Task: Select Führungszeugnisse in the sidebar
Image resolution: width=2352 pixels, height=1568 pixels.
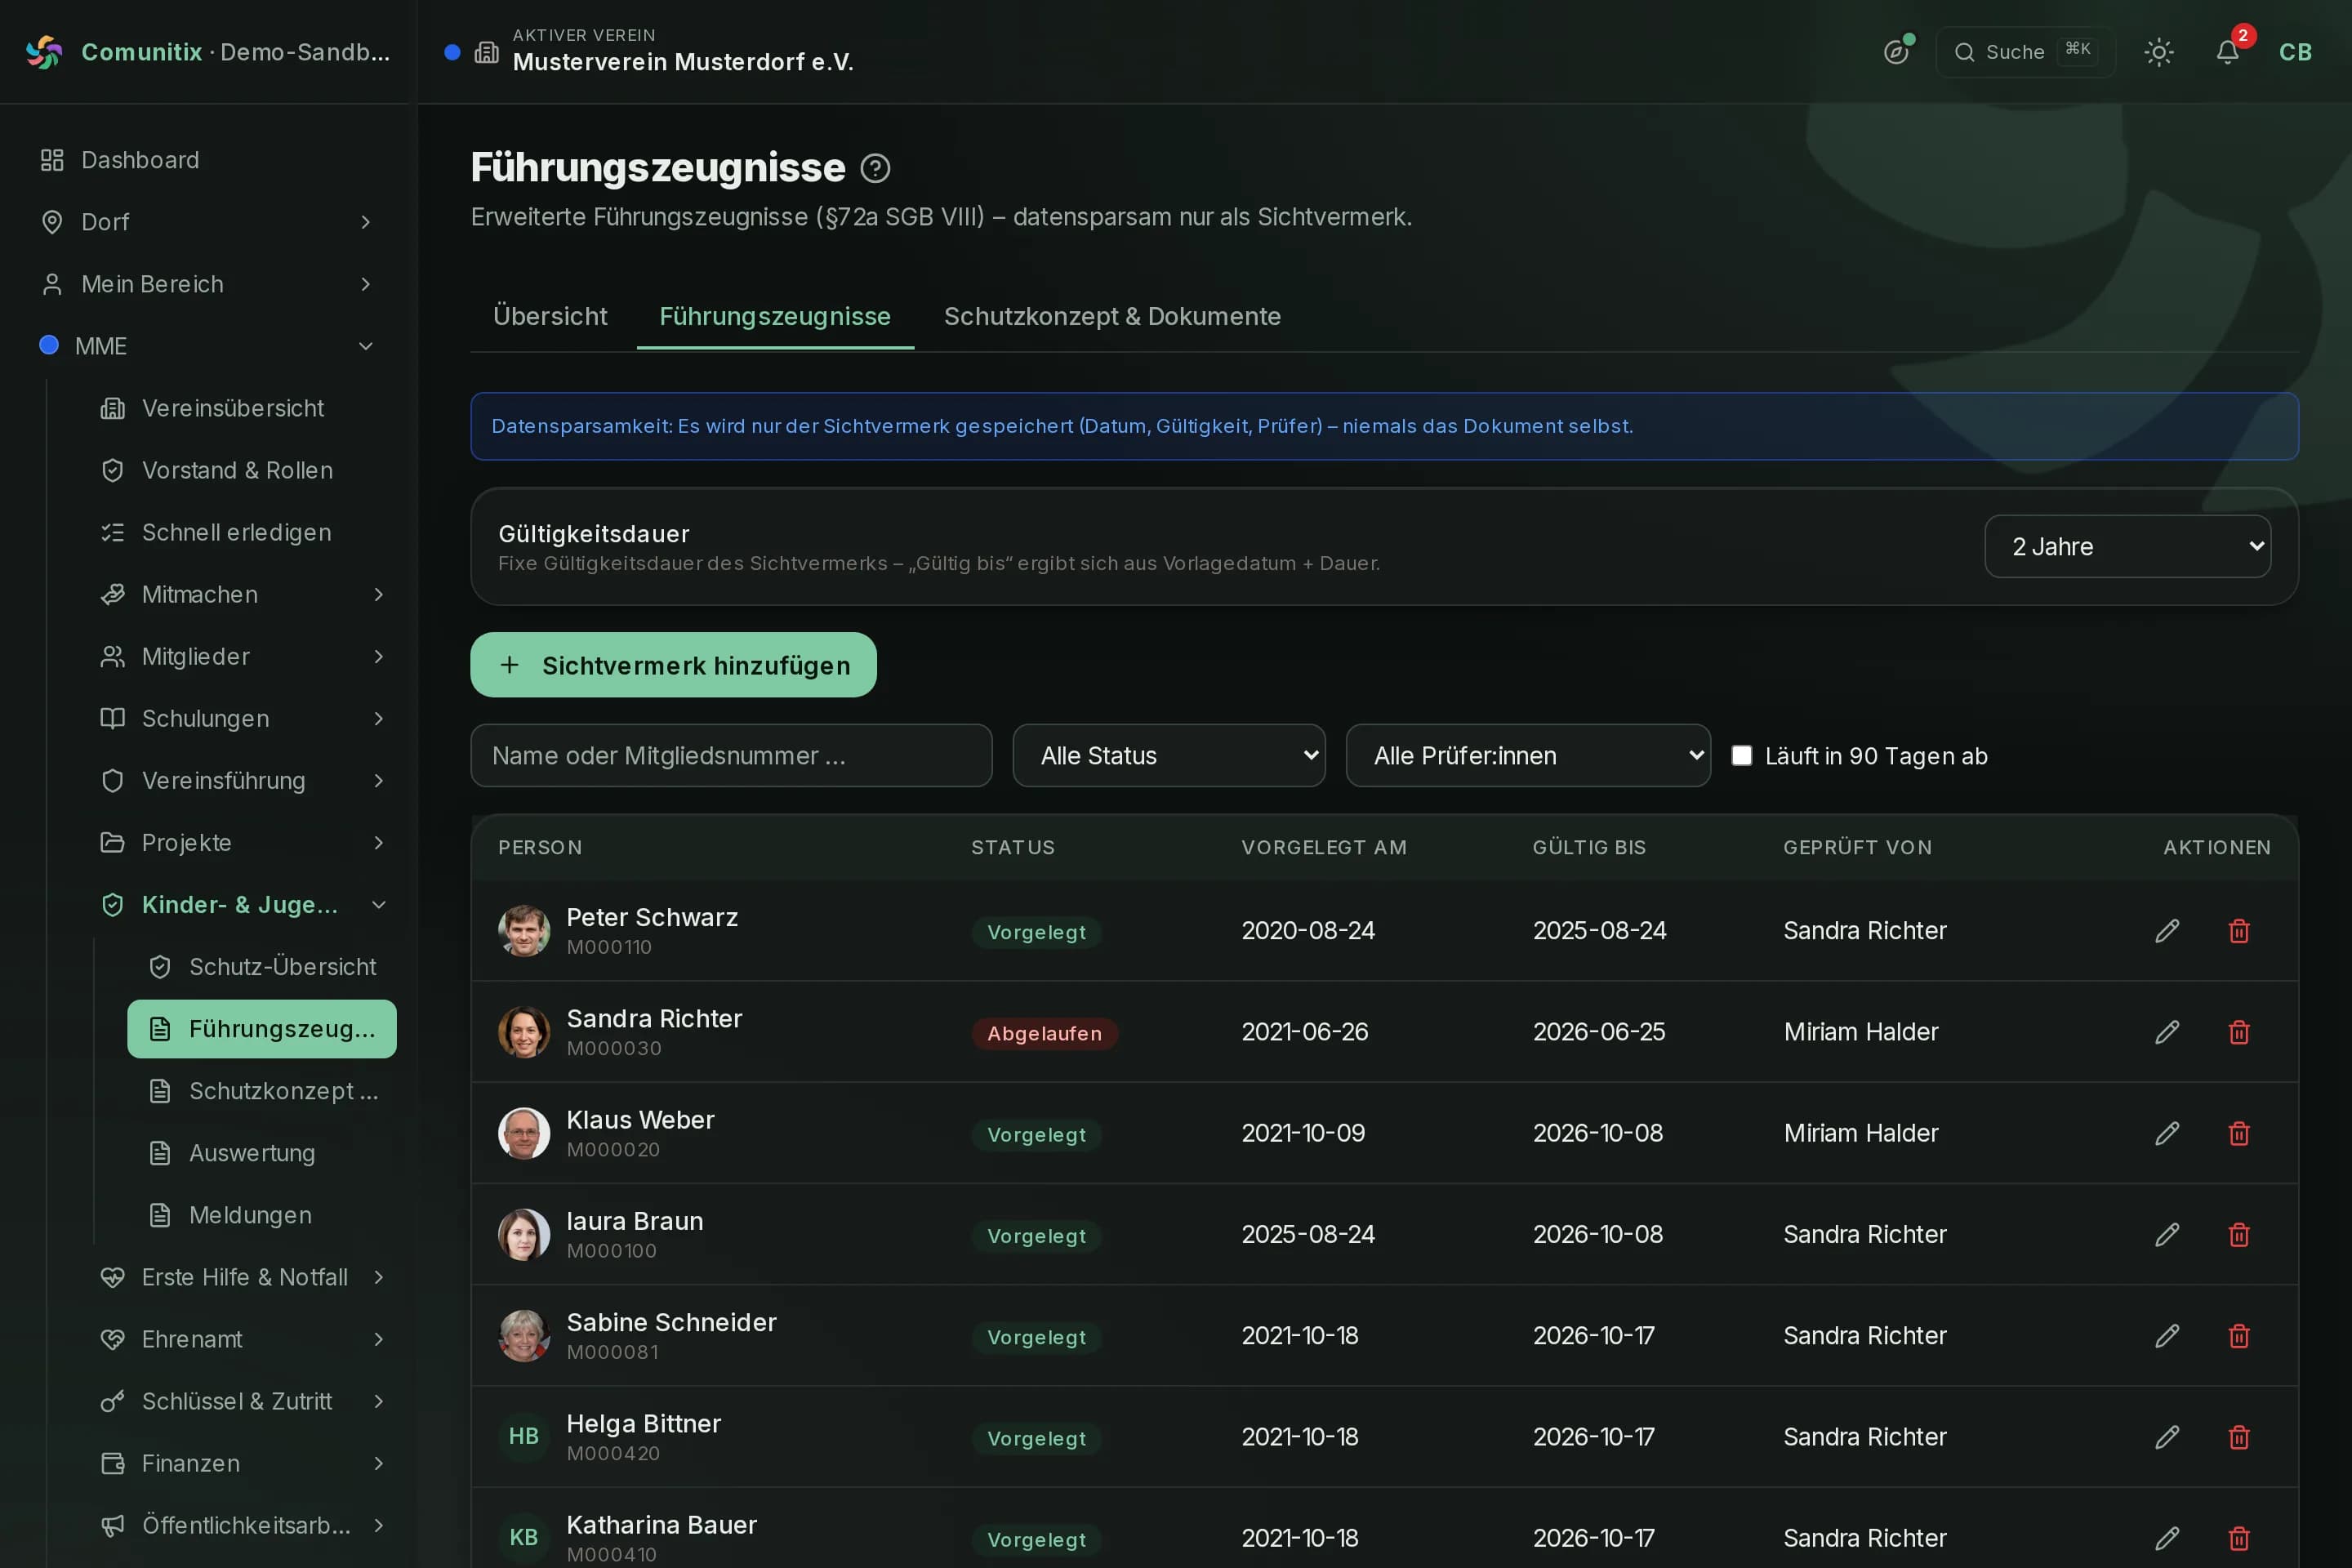Action: coord(262,1029)
